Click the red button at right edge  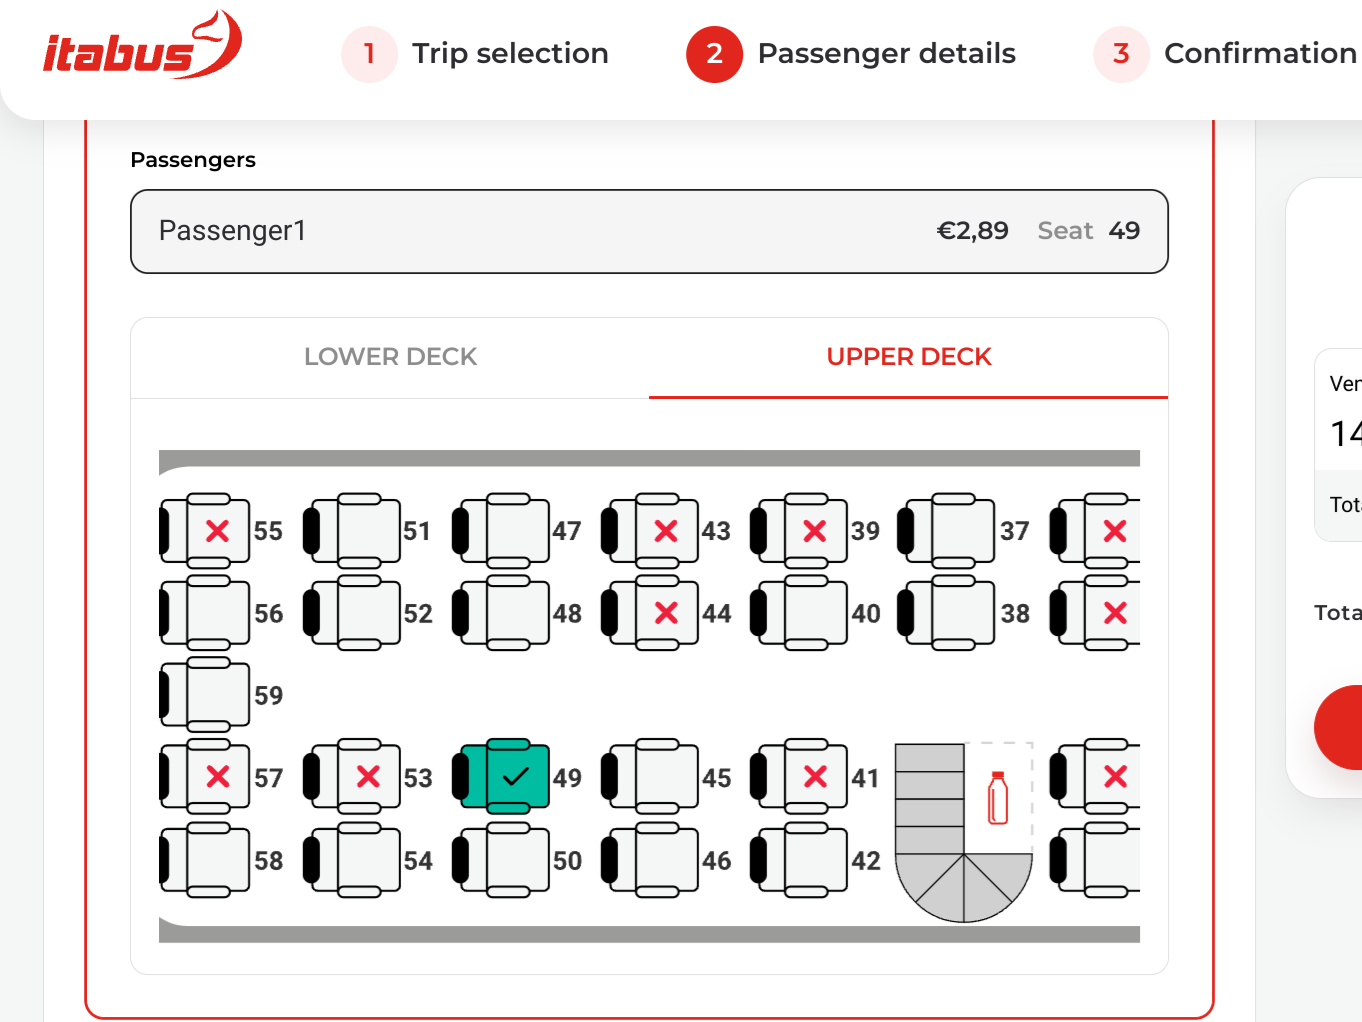[1342, 727]
